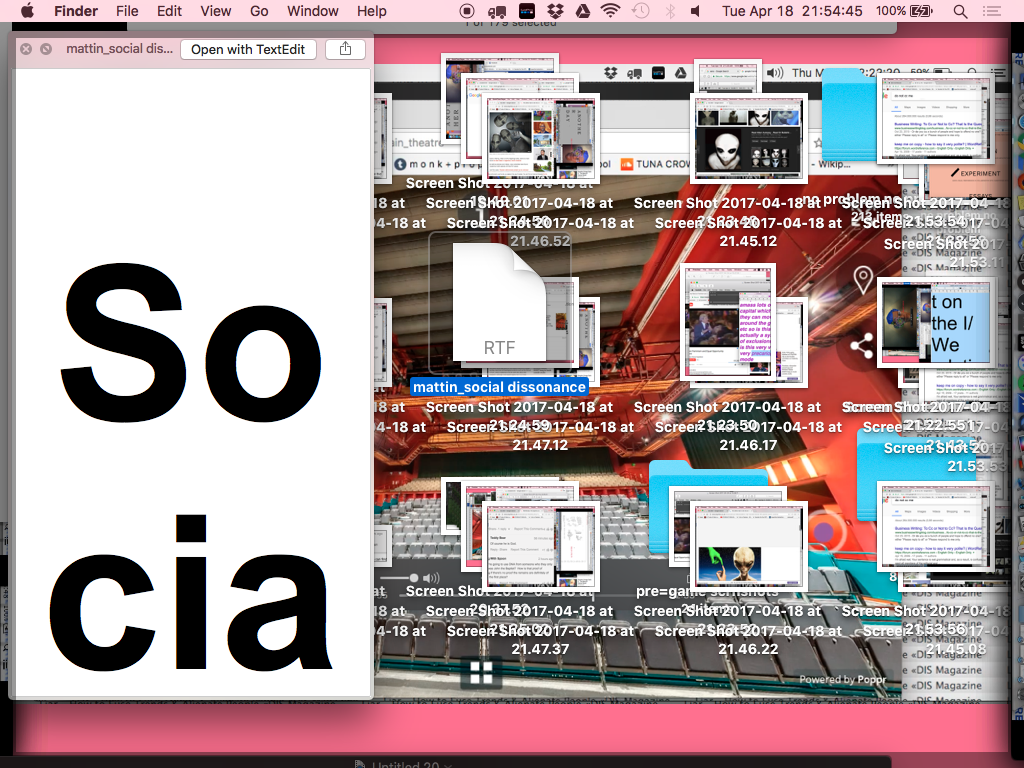
Task: Click the truck icon in the menu bar
Action: 496,11
